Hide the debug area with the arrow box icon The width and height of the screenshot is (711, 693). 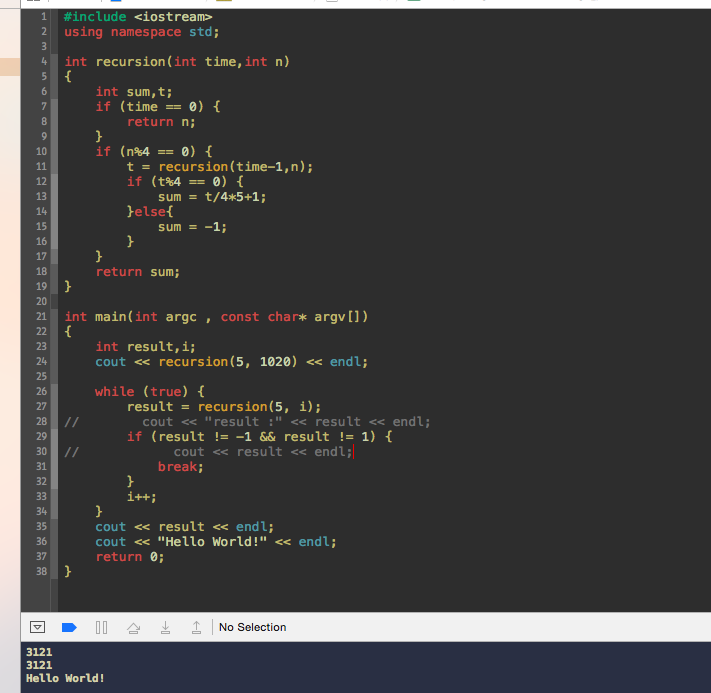tap(37, 627)
